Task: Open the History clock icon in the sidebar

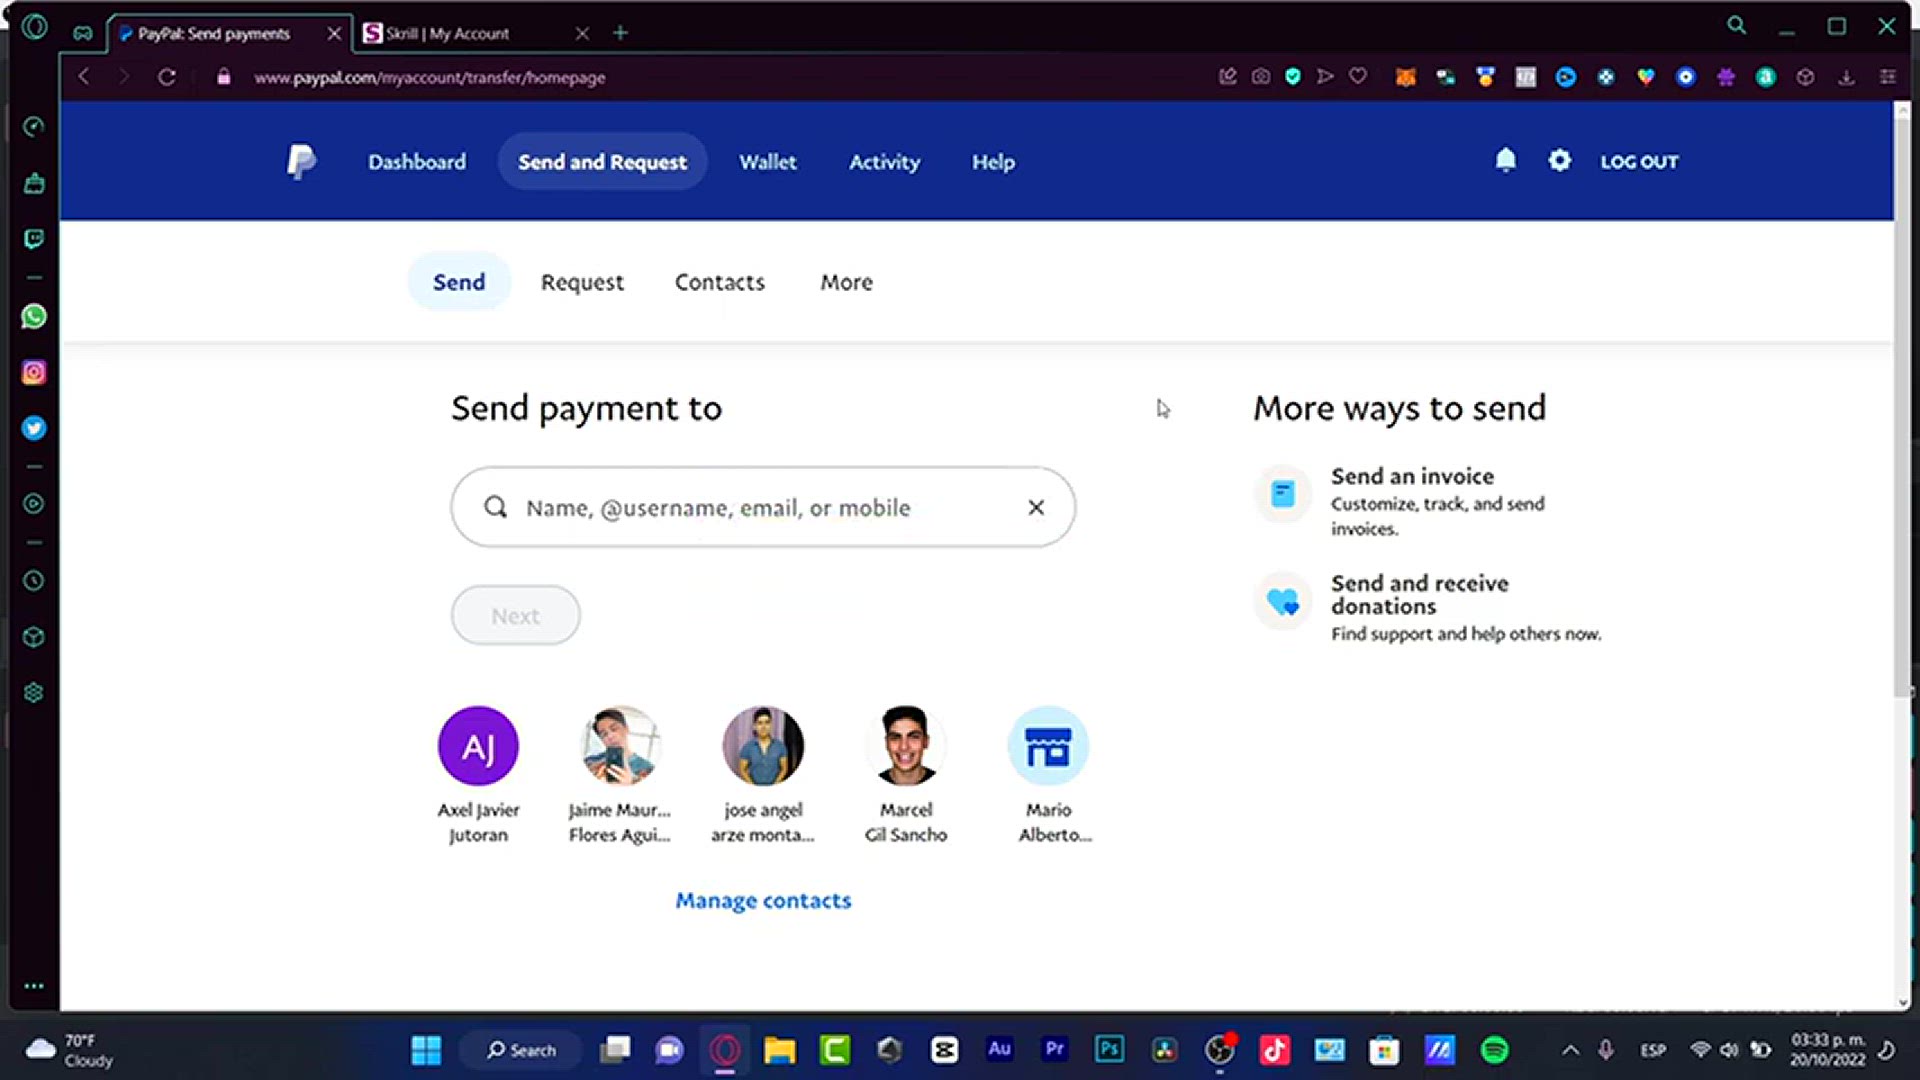Action: pos(34,580)
